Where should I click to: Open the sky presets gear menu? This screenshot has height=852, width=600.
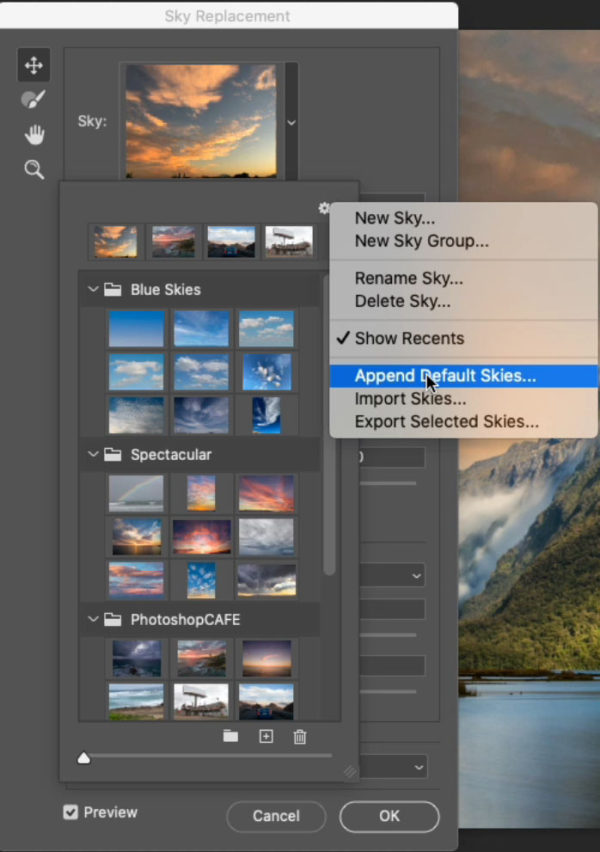(x=324, y=208)
